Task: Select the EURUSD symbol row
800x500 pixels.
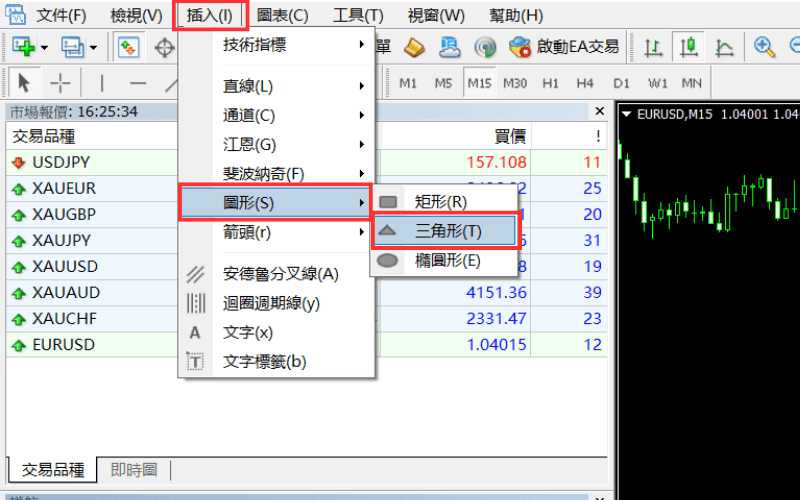Action: 306,344
